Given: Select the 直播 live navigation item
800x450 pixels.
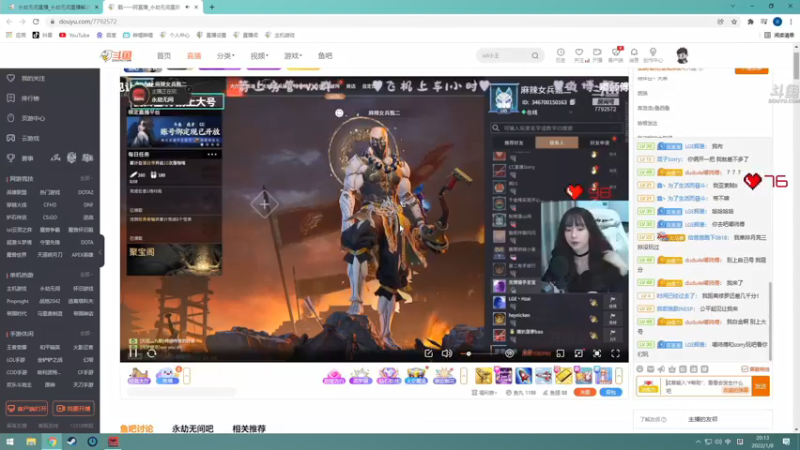Looking at the screenshot, I should (x=194, y=56).
